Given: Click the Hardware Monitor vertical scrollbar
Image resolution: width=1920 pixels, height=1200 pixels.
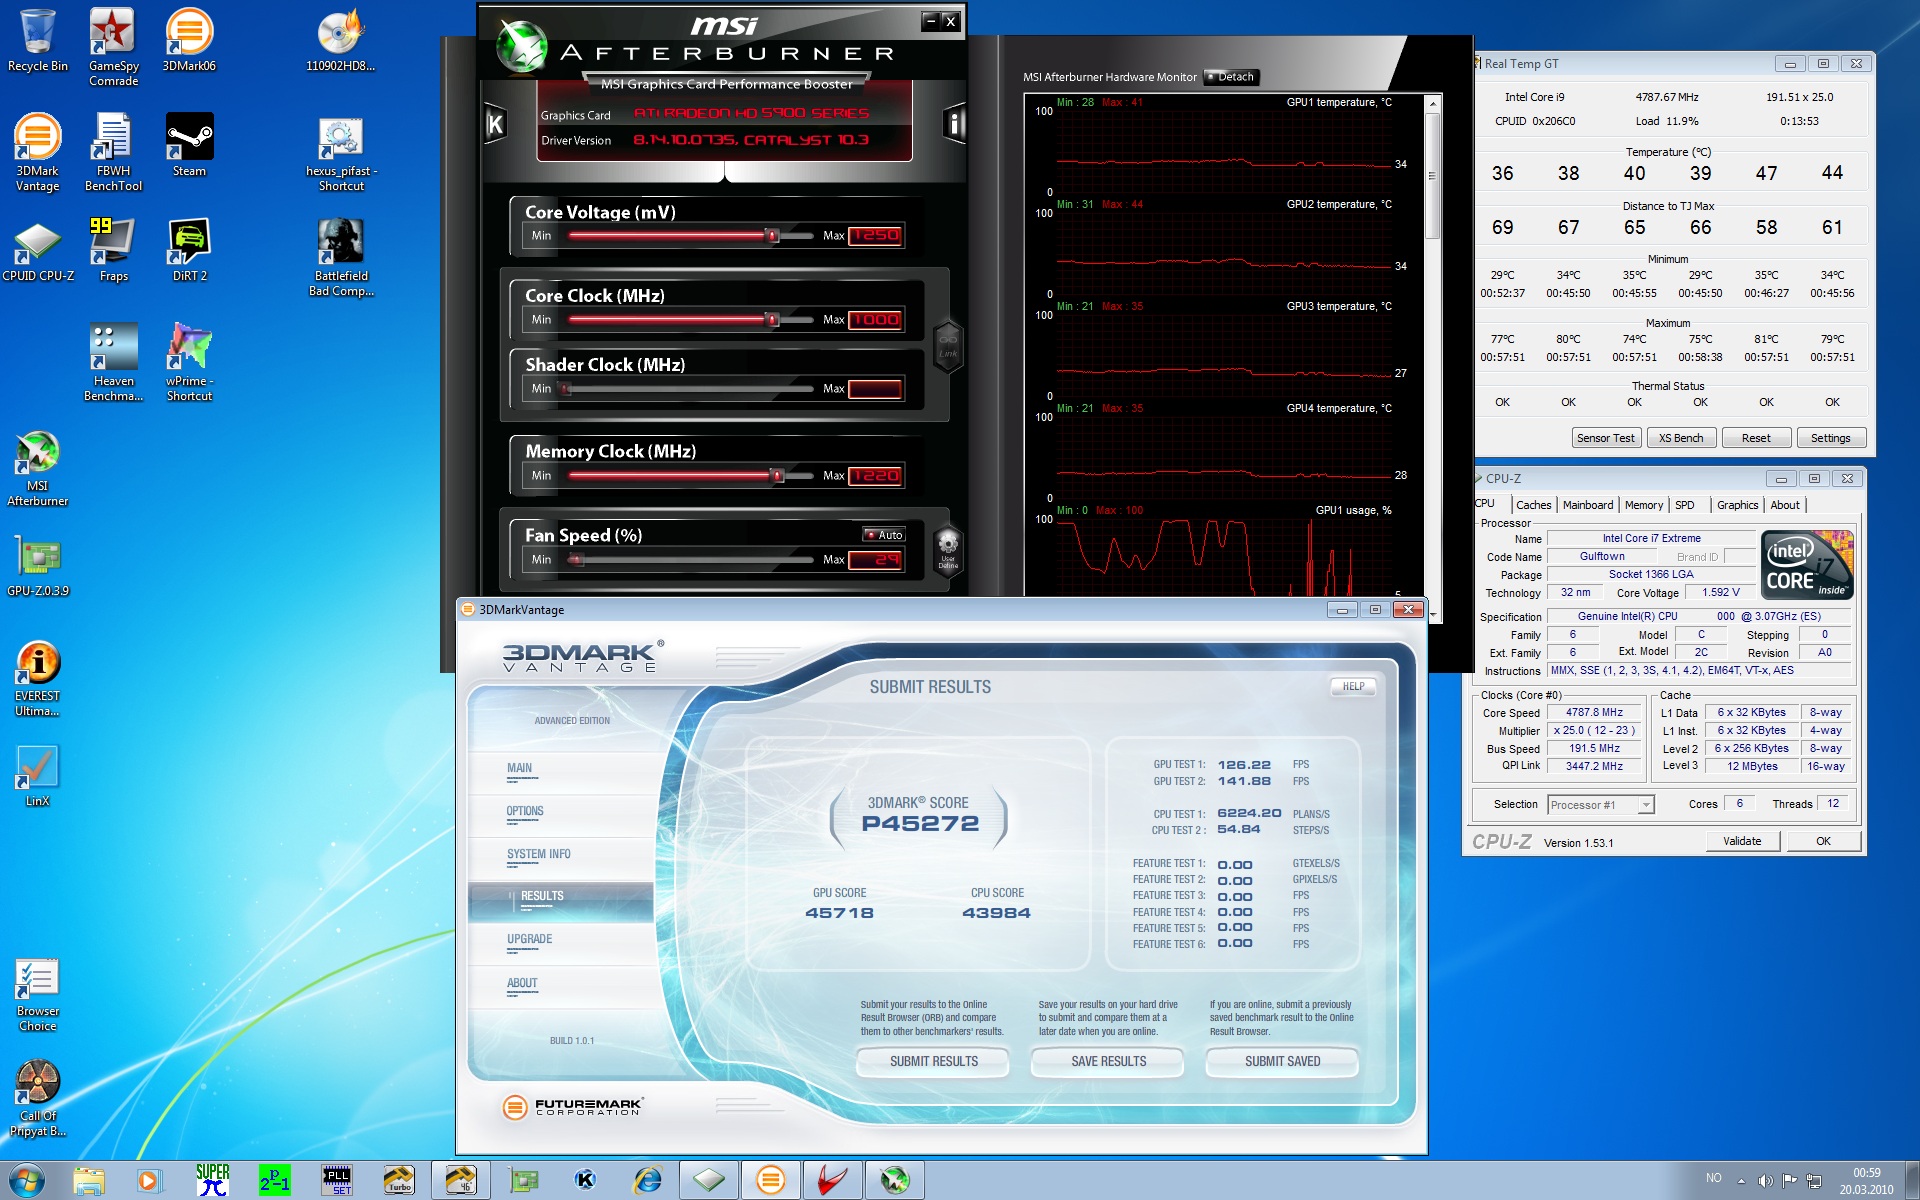Looking at the screenshot, I should tap(1432, 175).
